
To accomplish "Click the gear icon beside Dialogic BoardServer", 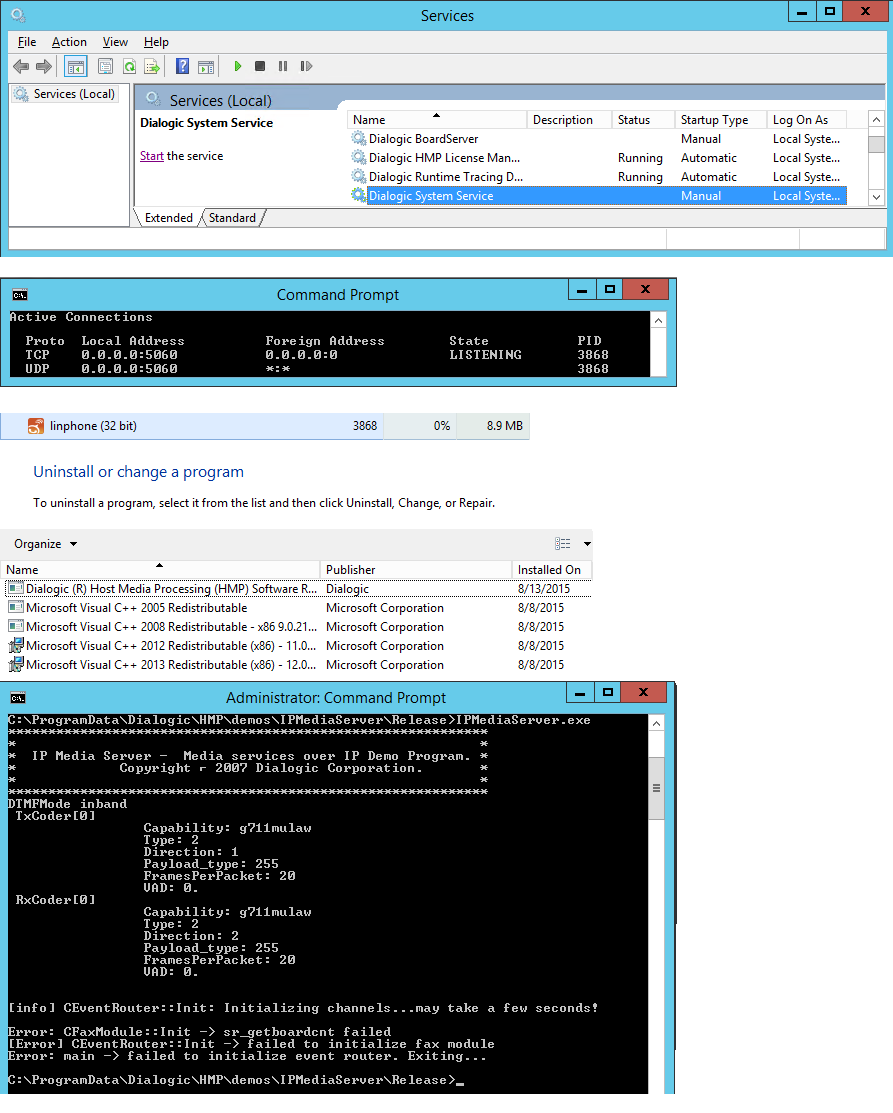I will tap(358, 138).
